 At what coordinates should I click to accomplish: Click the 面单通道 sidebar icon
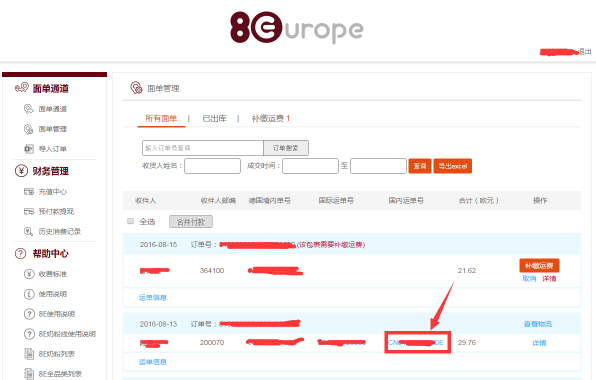coord(29,109)
